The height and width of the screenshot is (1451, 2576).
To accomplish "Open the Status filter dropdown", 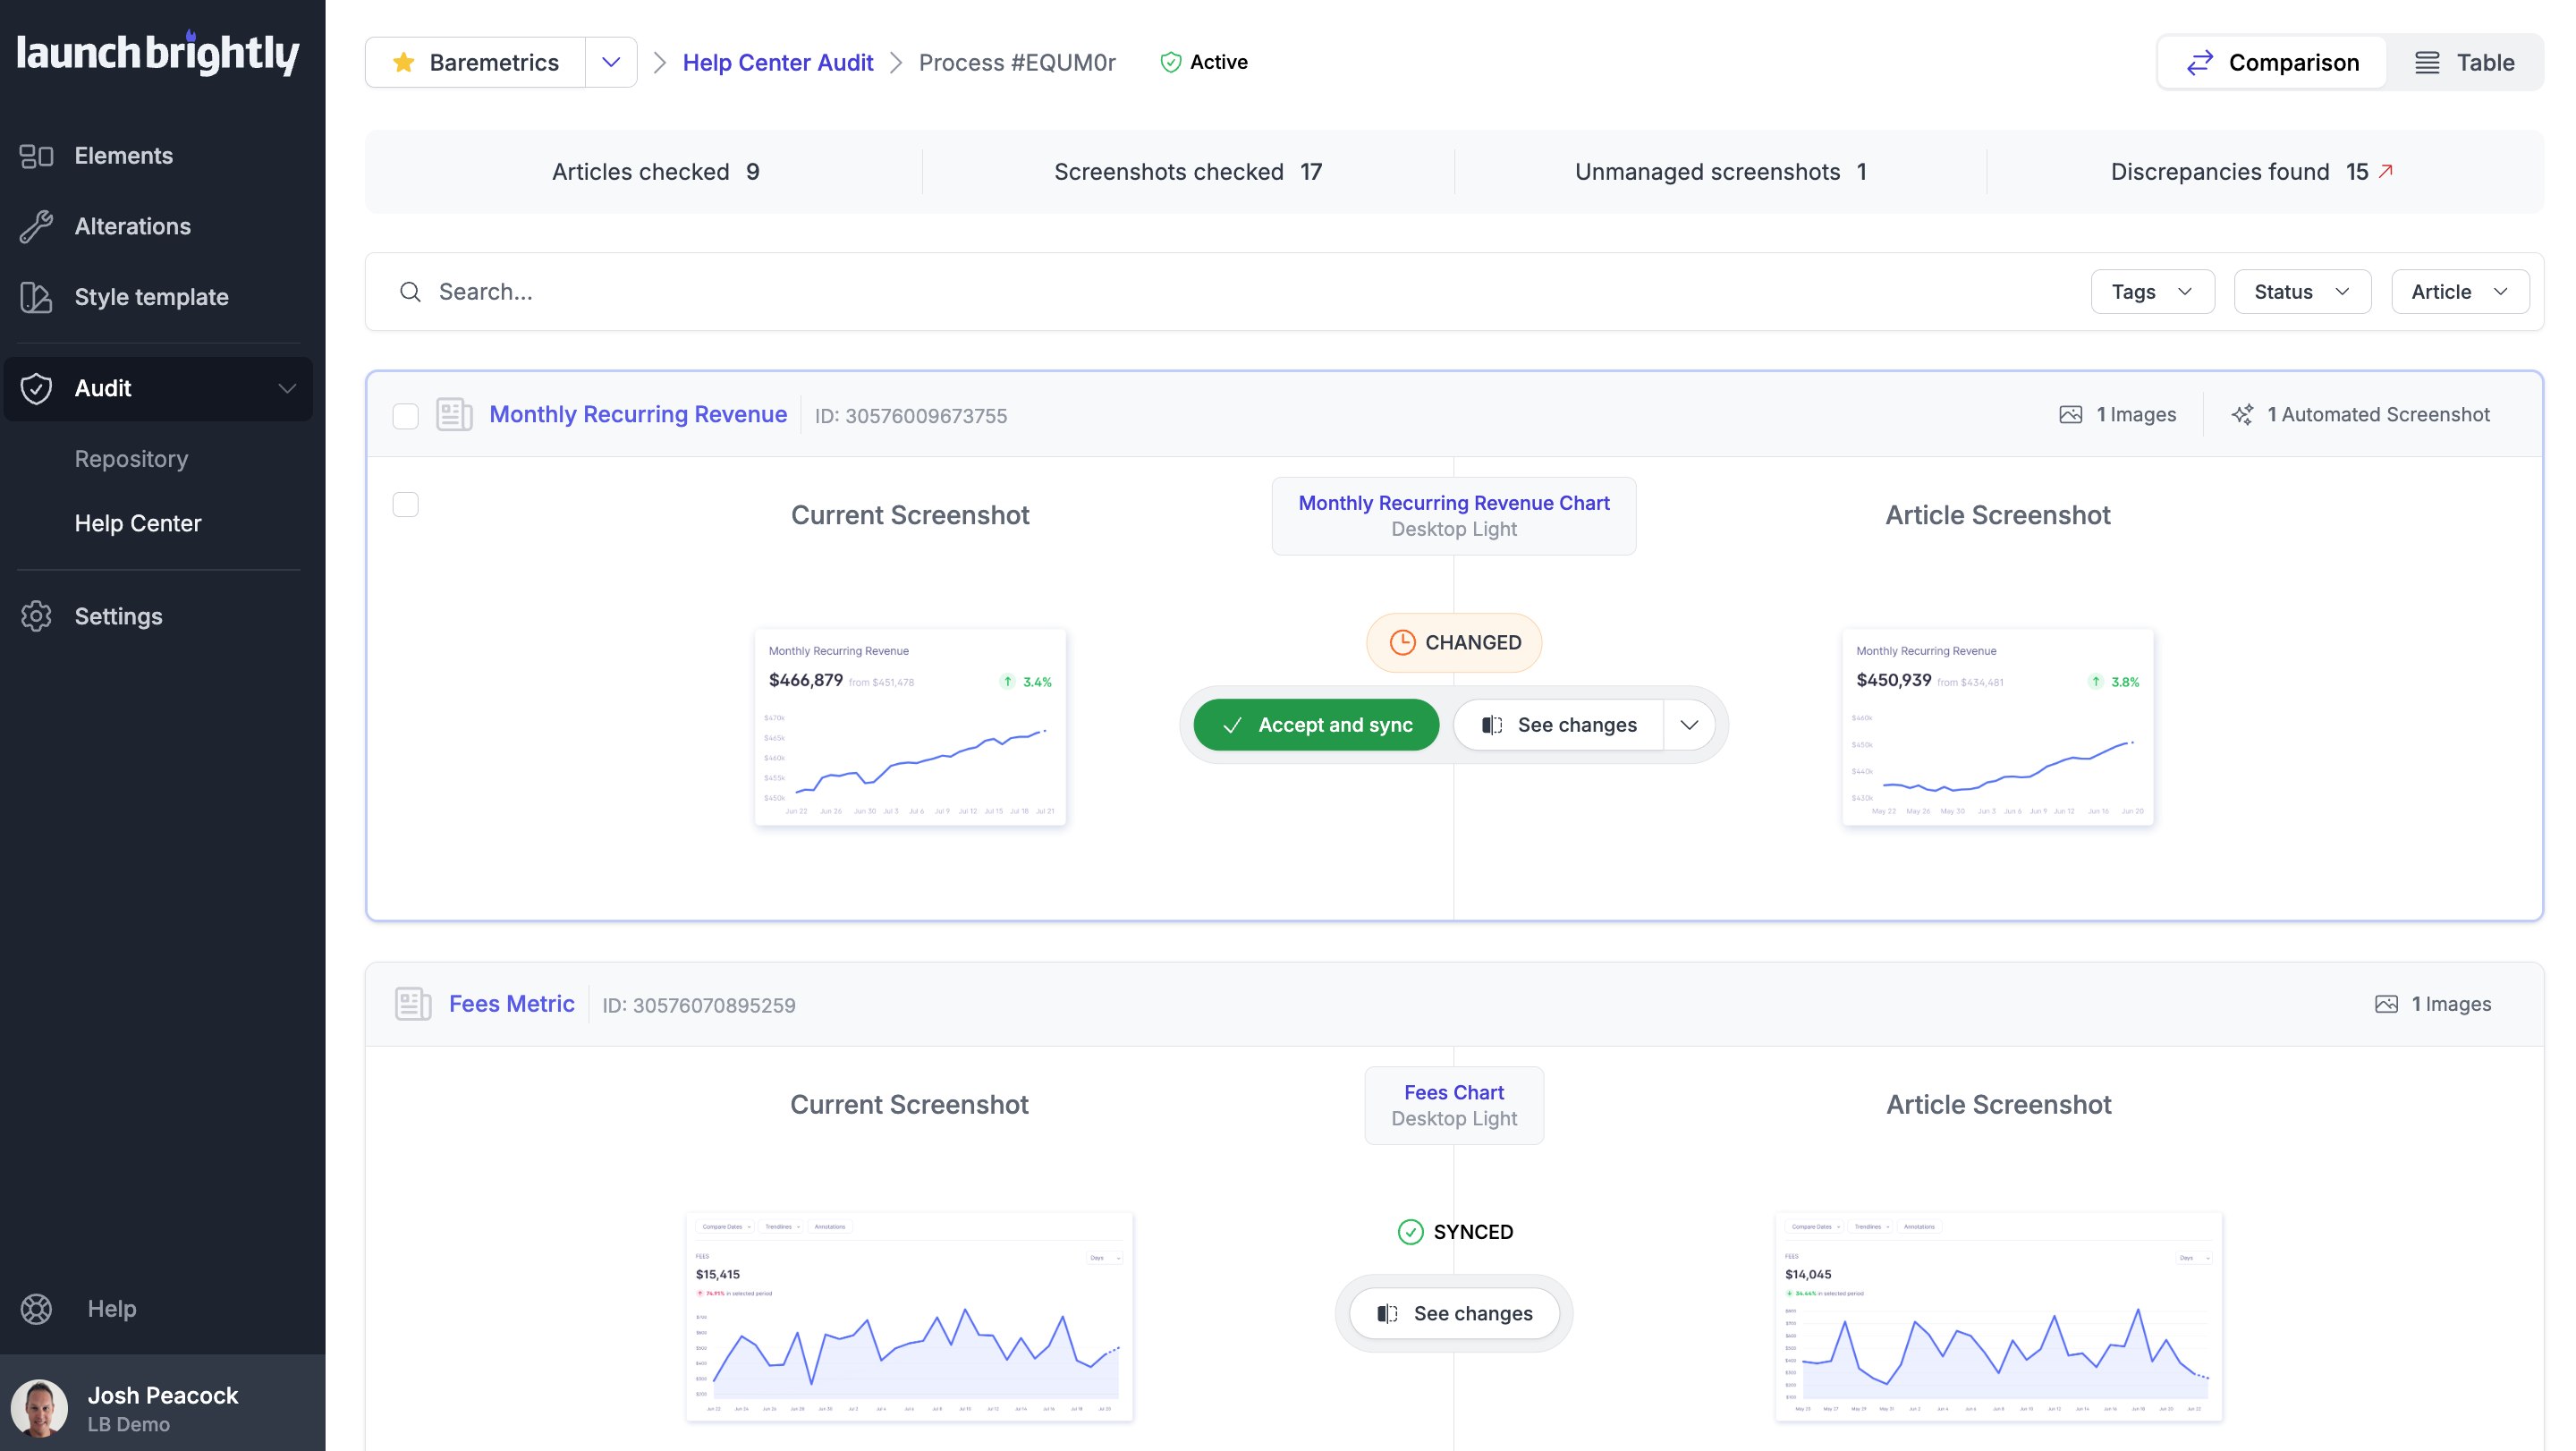I will [2302, 292].
